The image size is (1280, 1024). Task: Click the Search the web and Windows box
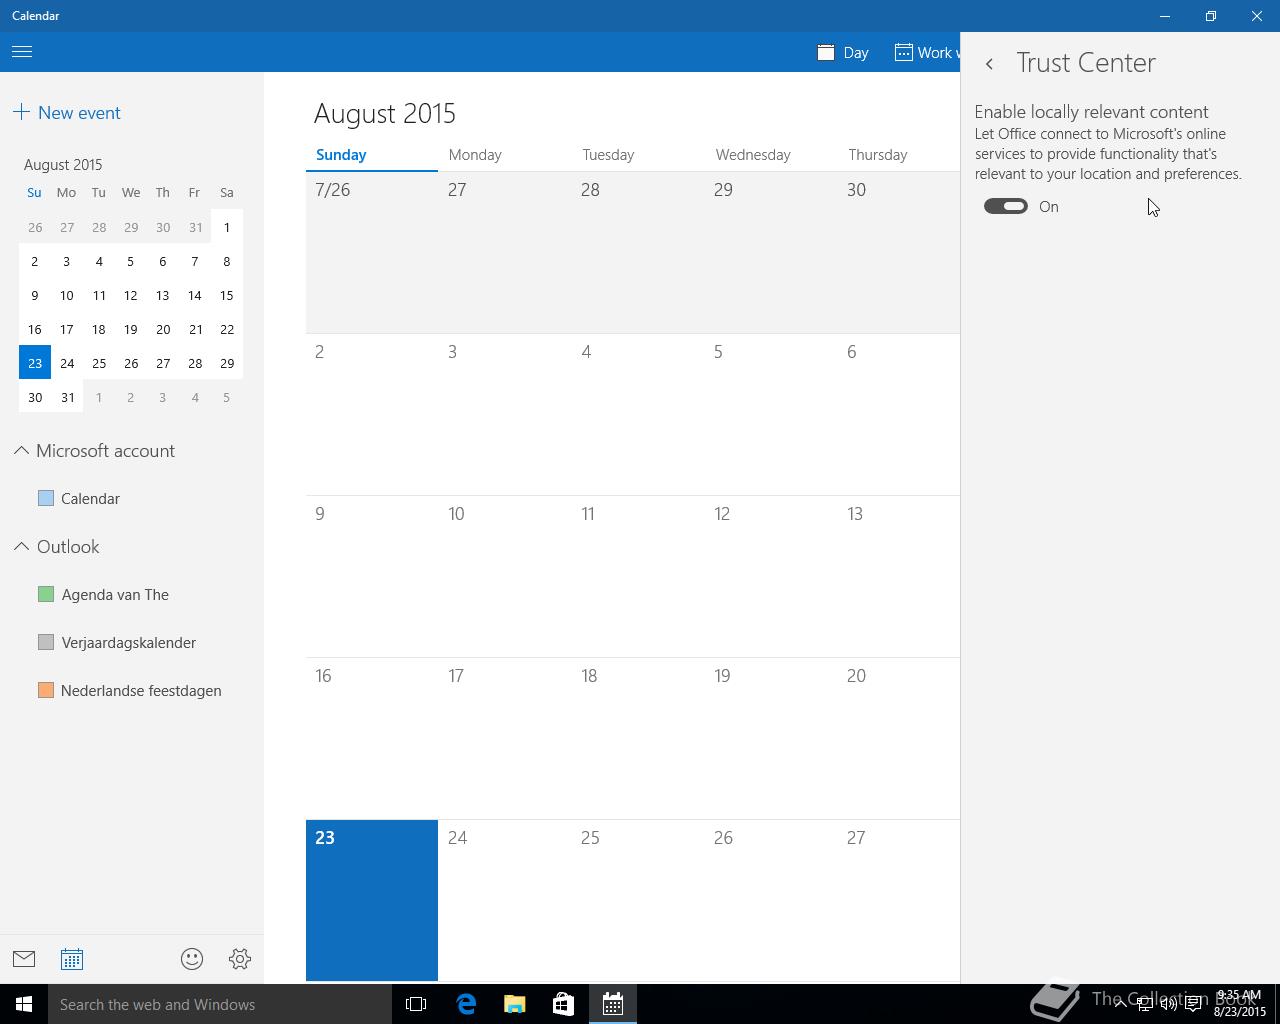(220, 1004)
